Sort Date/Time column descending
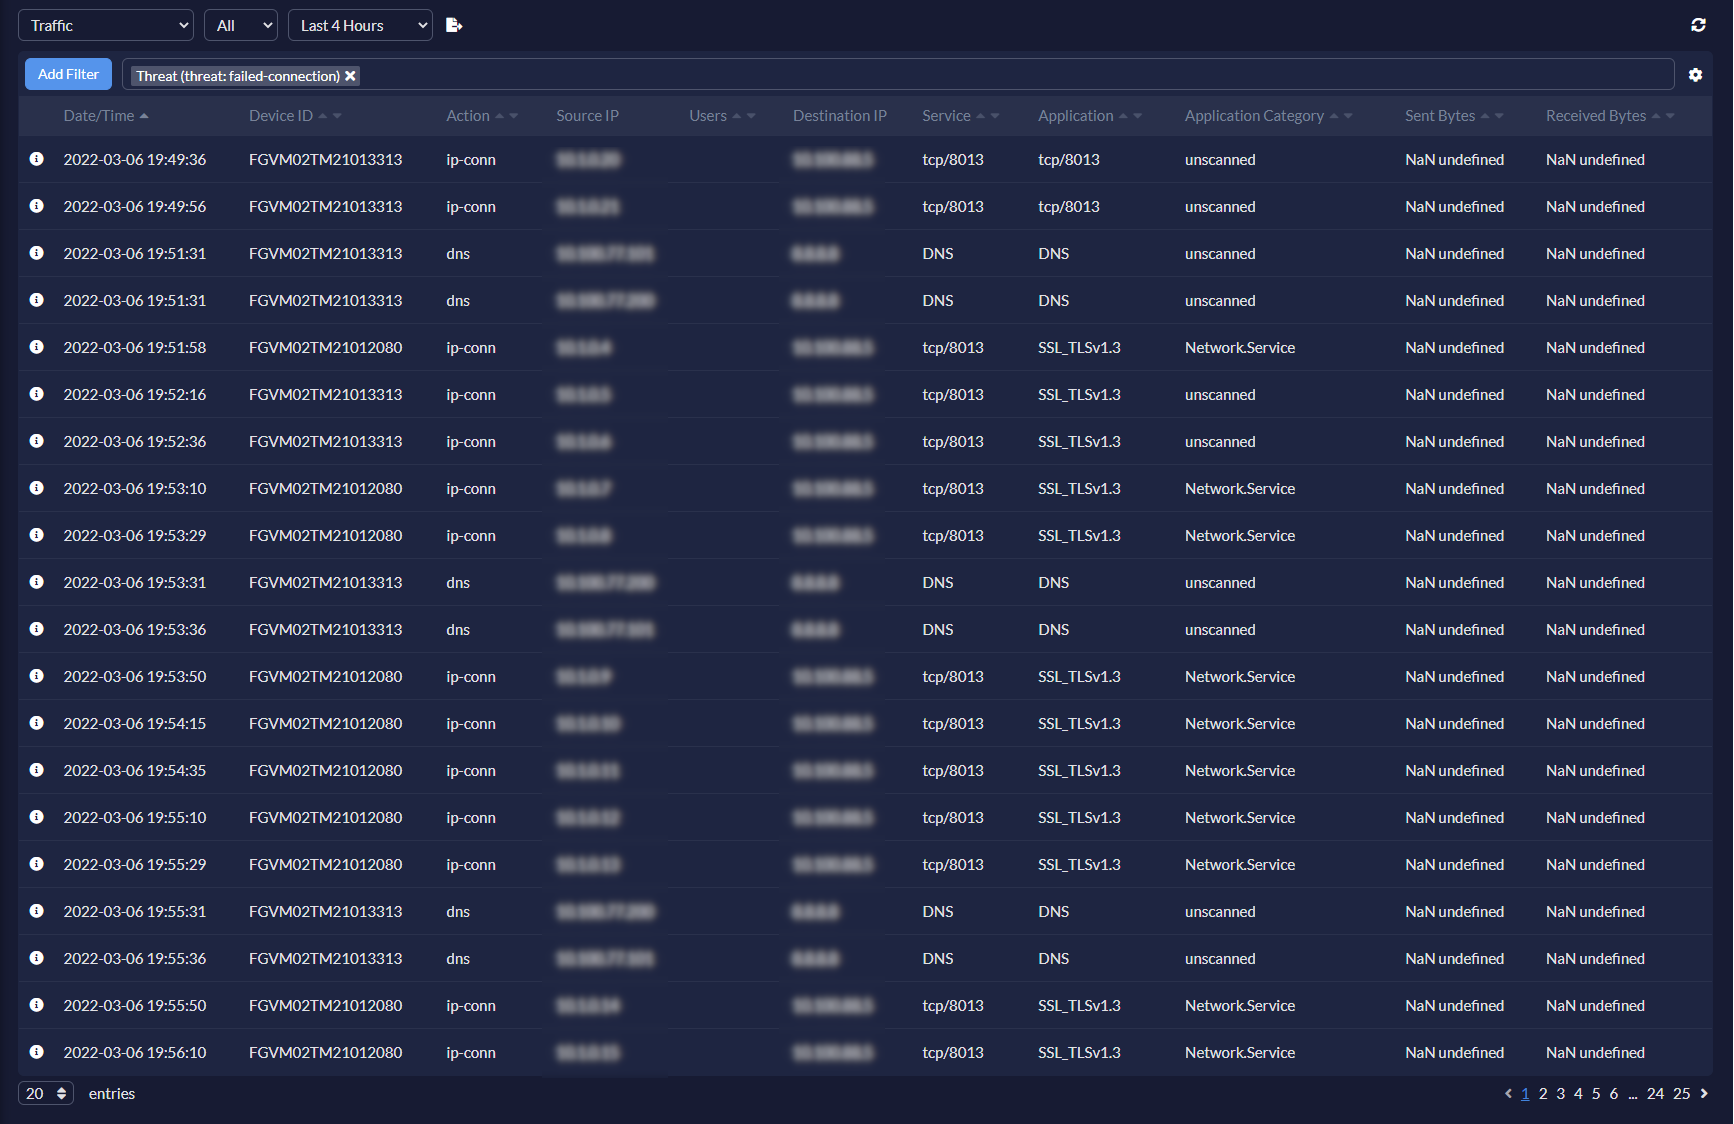Screen dimensions: 1734x1124 [146, 119]
